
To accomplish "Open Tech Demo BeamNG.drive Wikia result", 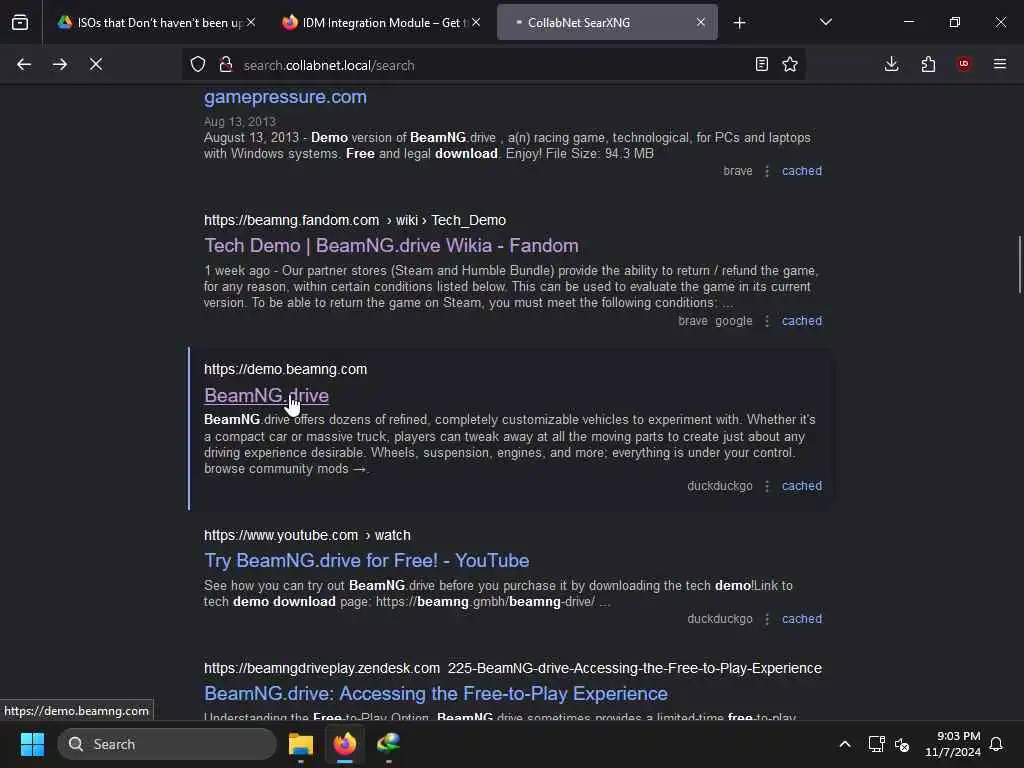I will pos(391,246).
